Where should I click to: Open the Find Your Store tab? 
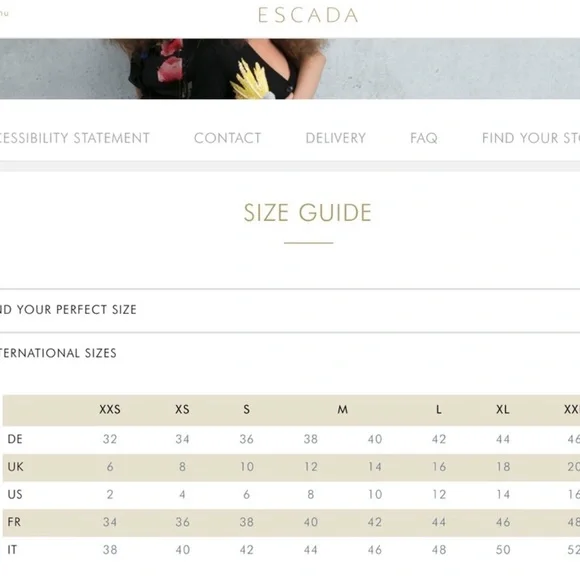tap(531, 138)
